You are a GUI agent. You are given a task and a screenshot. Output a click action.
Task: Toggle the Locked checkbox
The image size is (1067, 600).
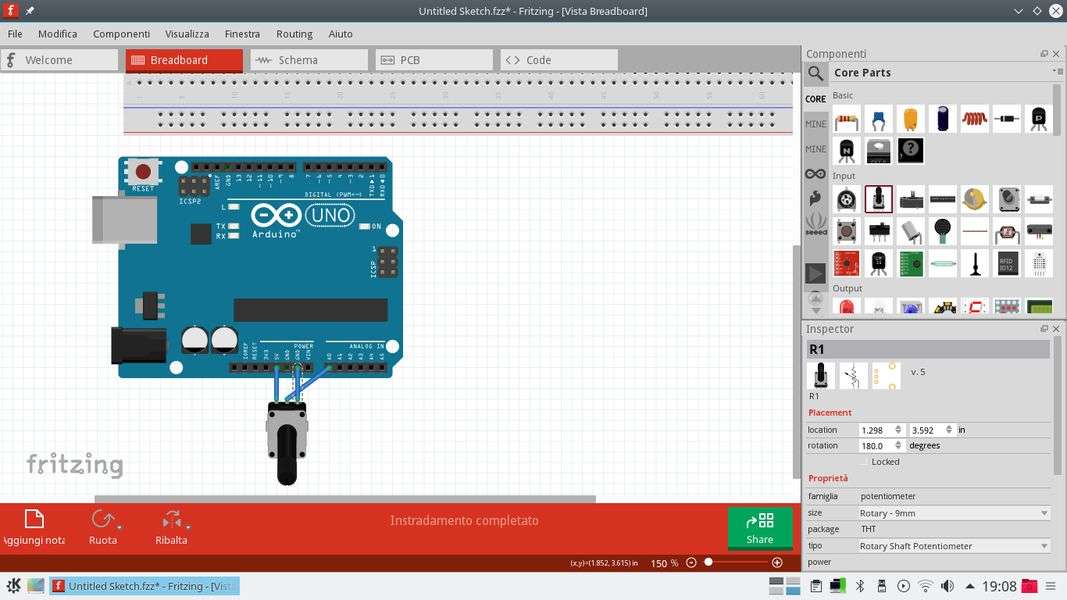point(864,462)
